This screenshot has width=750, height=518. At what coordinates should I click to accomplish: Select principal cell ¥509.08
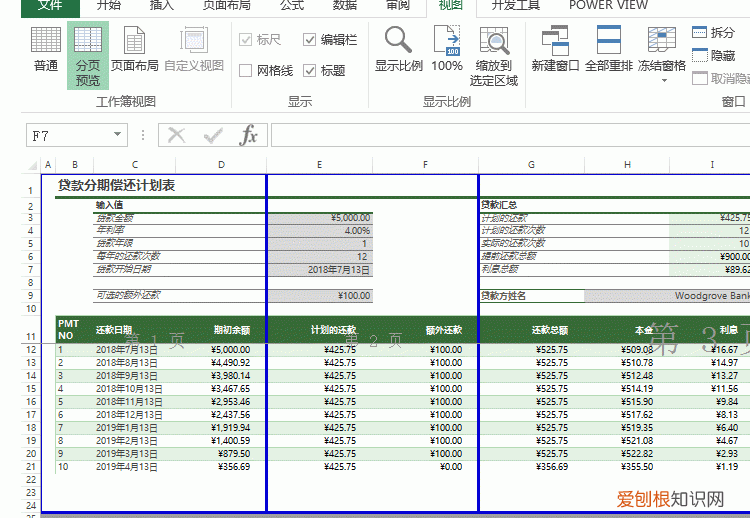637,350
